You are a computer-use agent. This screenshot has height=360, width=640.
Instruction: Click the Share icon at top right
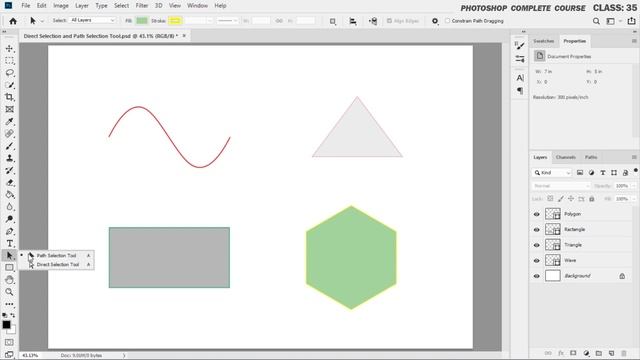coord(631,21)
